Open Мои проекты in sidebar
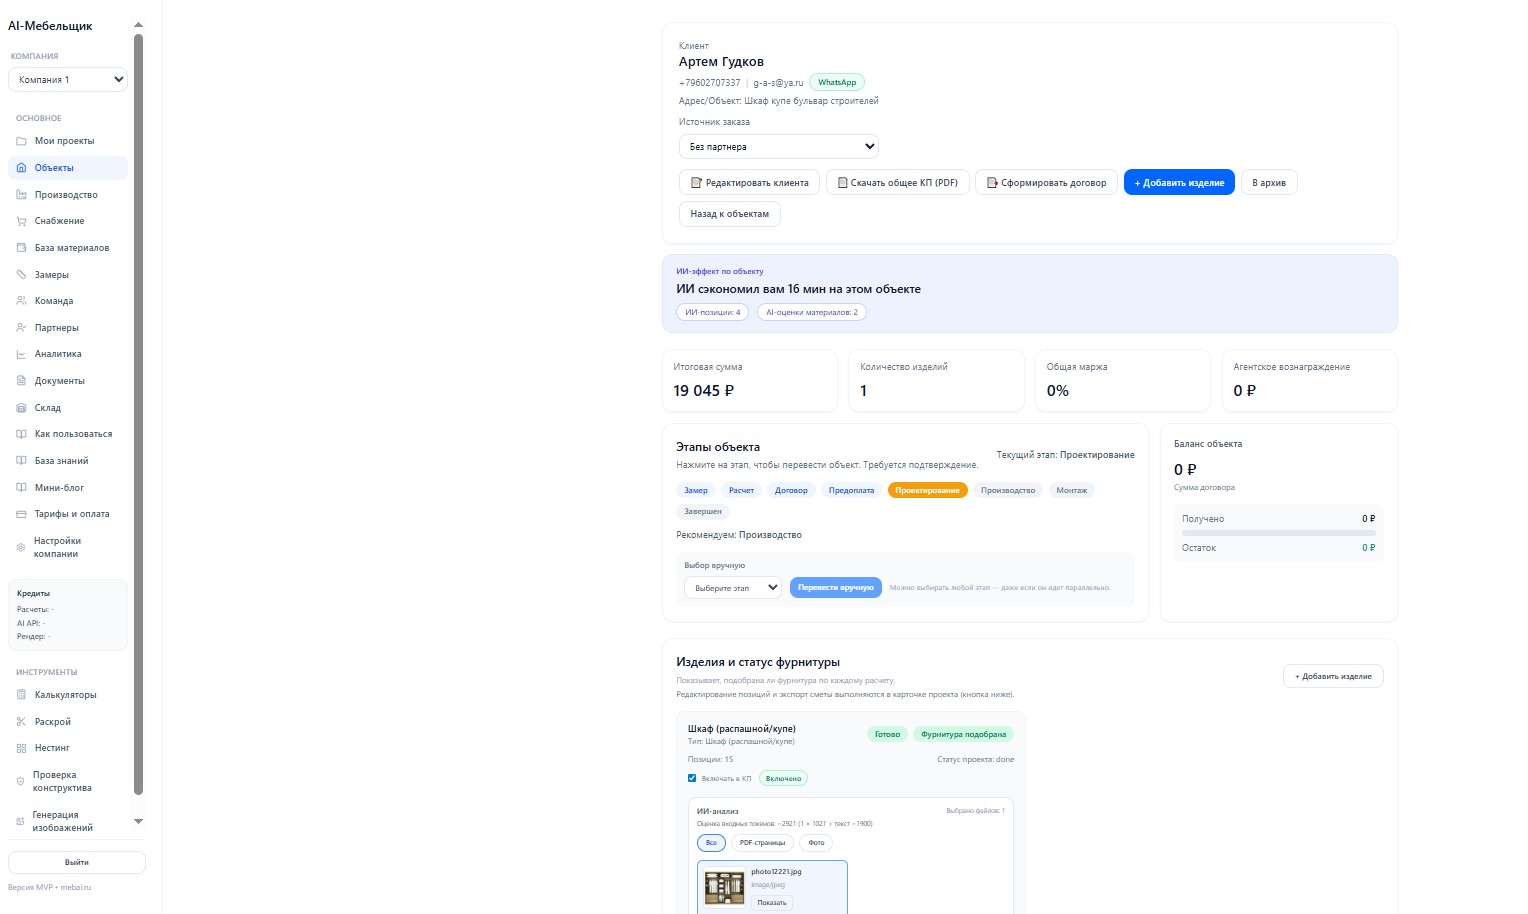 pyautogui.click(x=64, y=141)
